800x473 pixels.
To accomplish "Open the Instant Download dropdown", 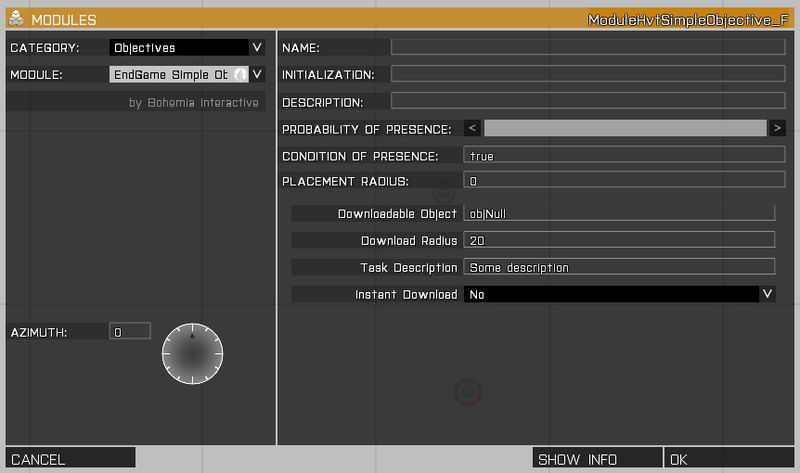I will click(x=612, y=294).
